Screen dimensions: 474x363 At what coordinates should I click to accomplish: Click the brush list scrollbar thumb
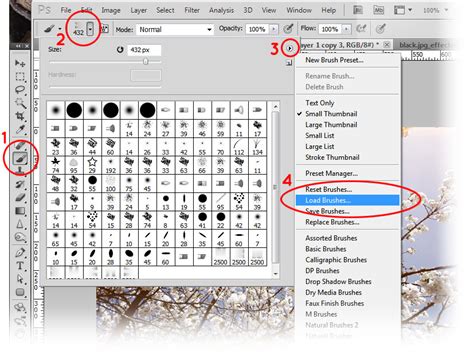[275, 187]
